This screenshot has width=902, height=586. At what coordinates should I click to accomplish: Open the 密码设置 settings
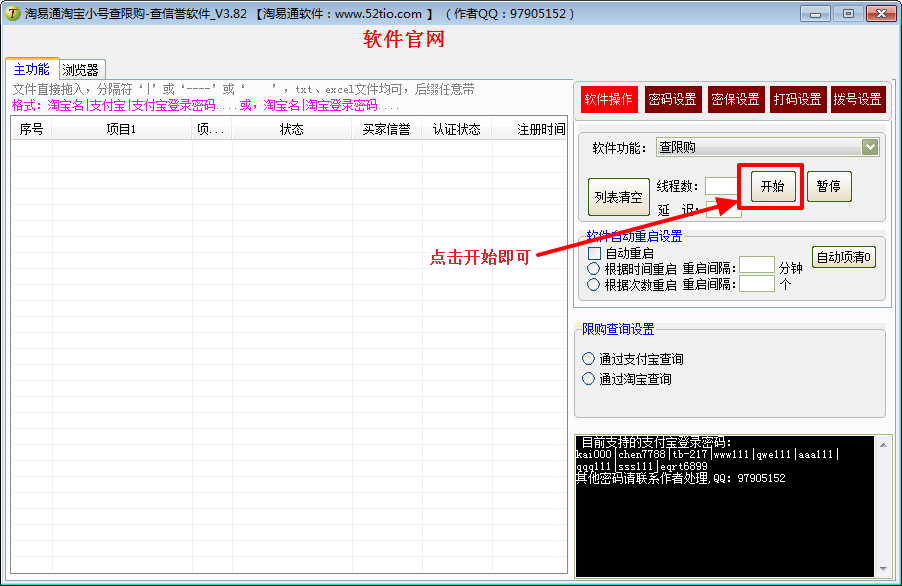(x=672, y=99)
